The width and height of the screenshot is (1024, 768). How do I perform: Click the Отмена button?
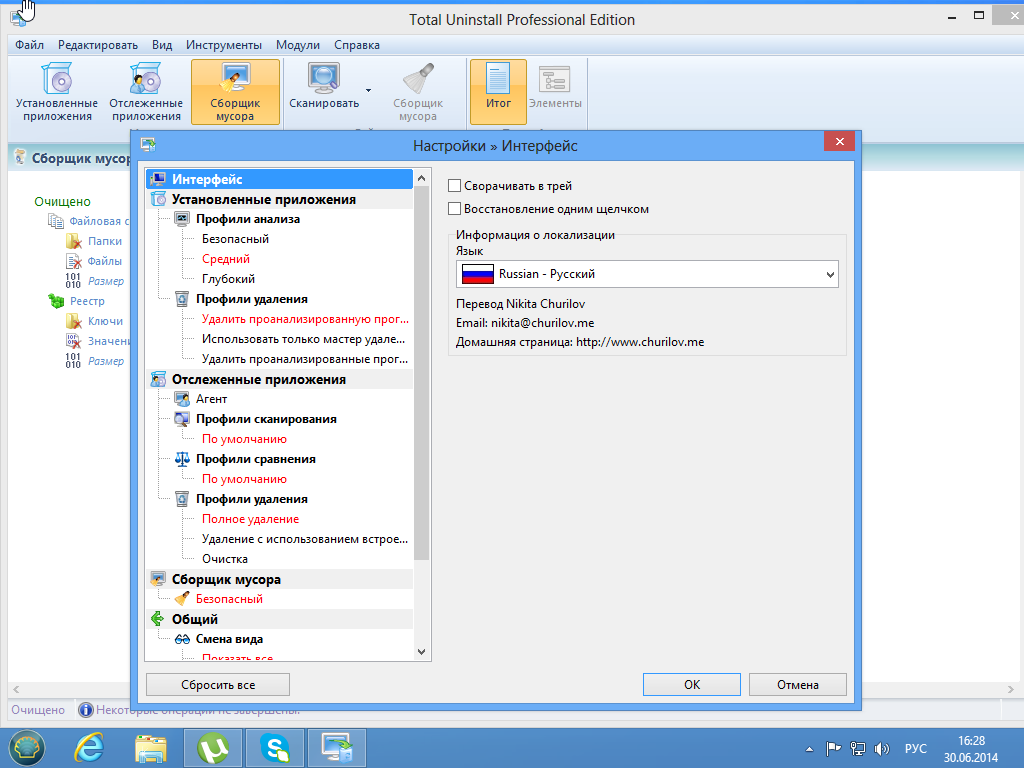tap(797, 684)
